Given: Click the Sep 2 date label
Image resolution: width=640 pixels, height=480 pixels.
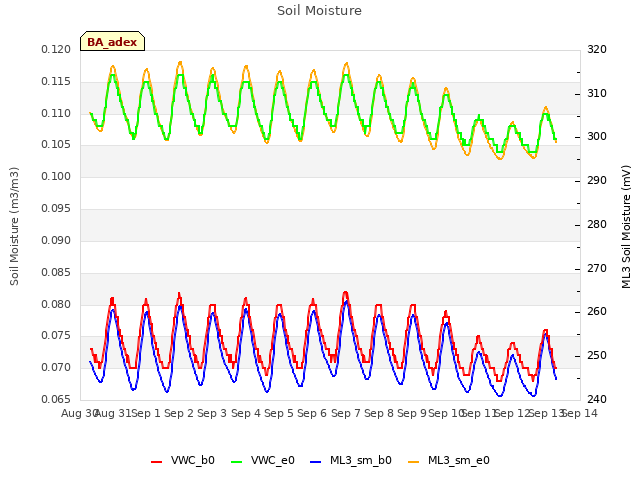Looking at the screenshot, I should (179, 413).
